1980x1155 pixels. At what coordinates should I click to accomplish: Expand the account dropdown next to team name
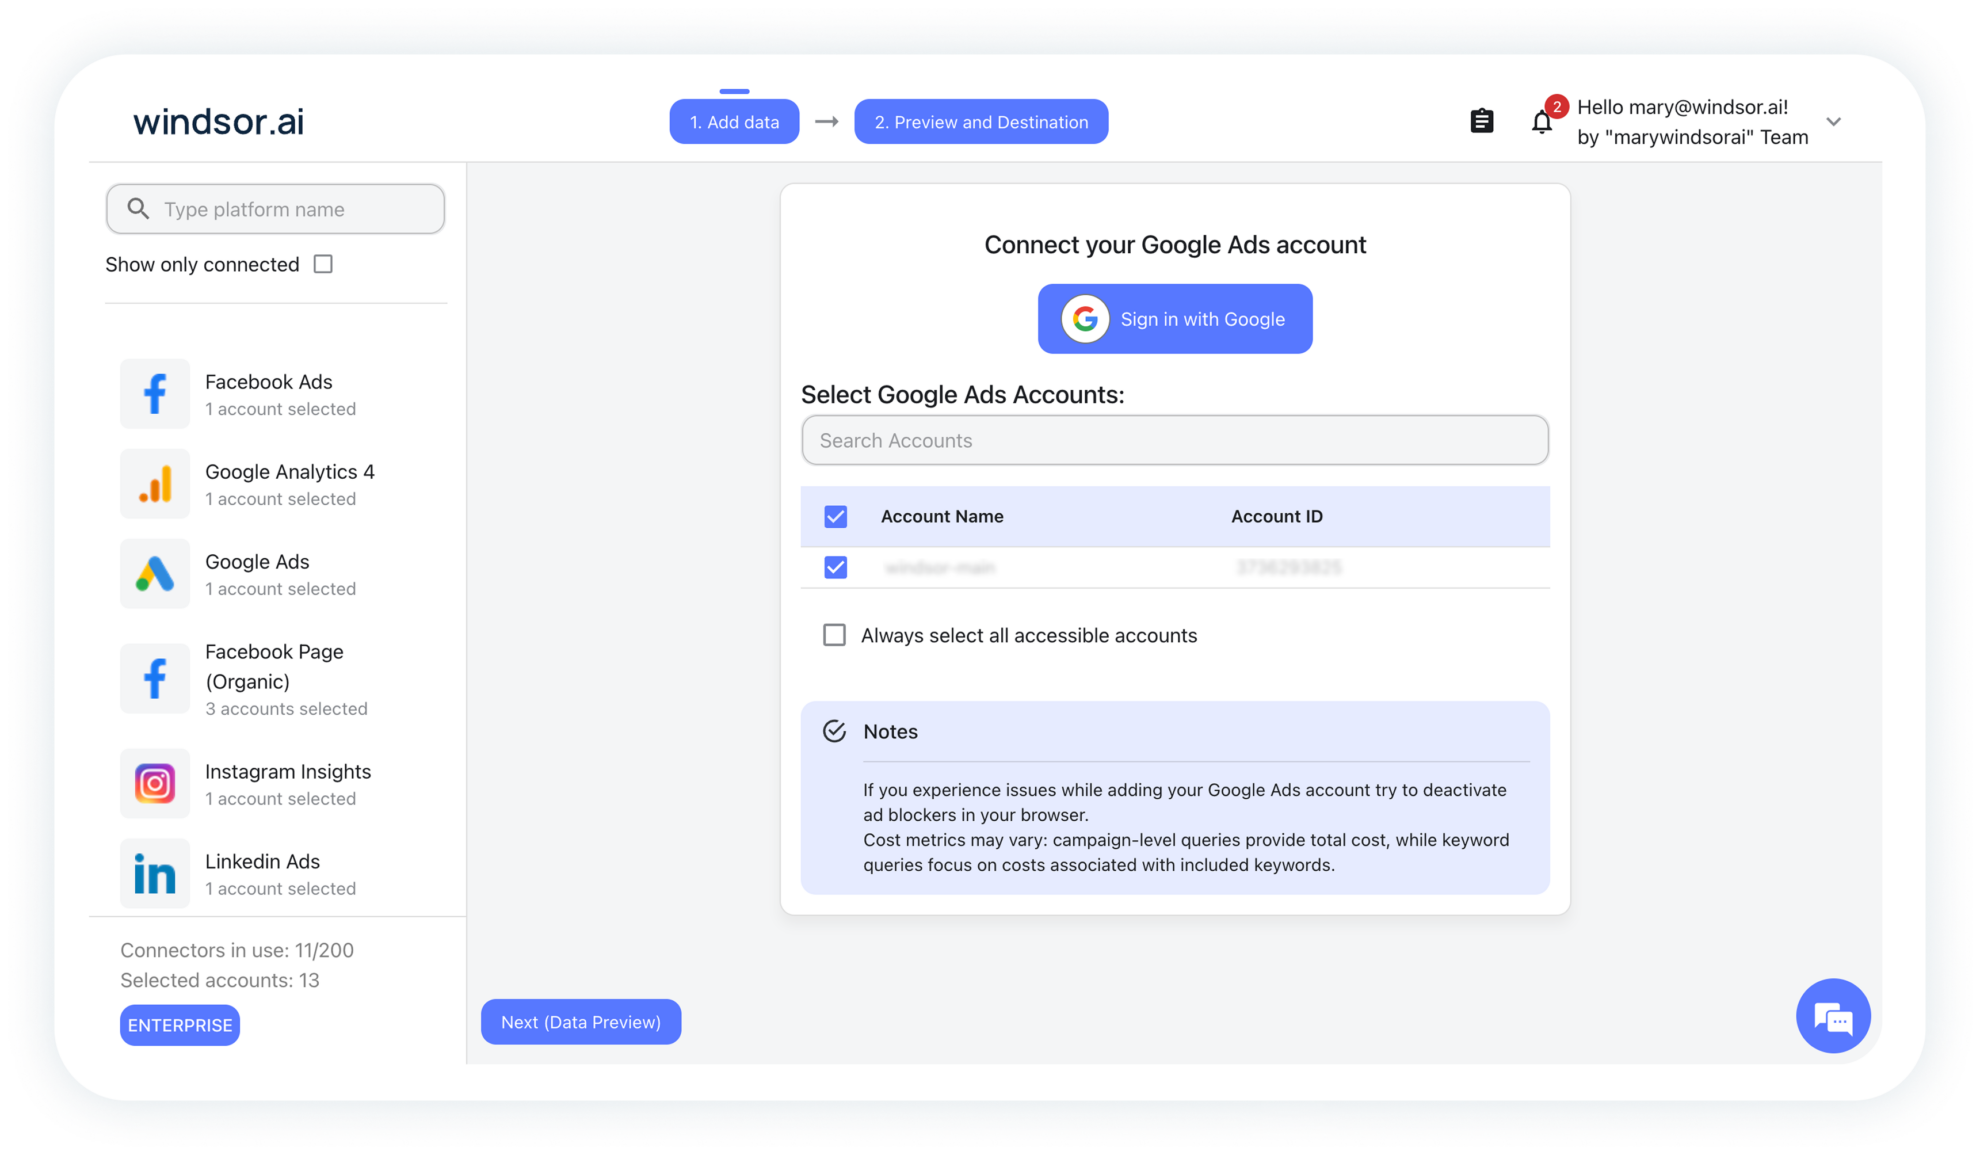pyautogui.click(x=1834, y=121)
